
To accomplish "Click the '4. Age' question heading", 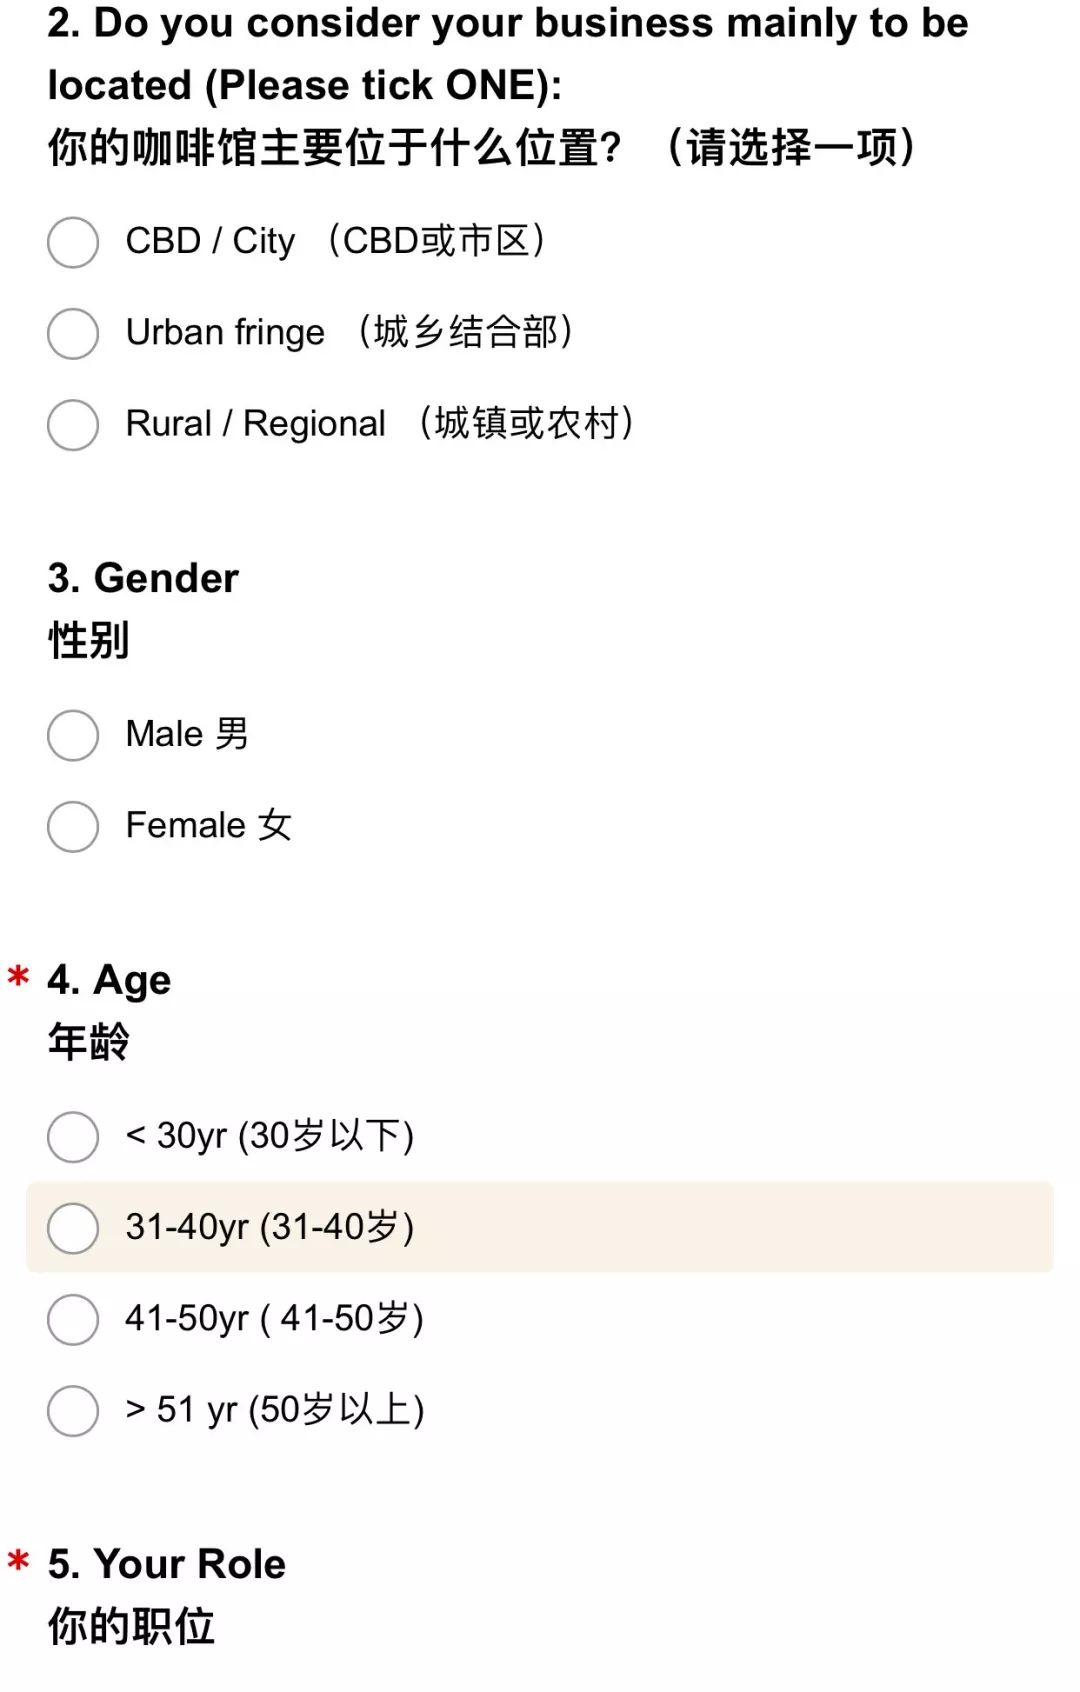I will click(x=109, y=980).
